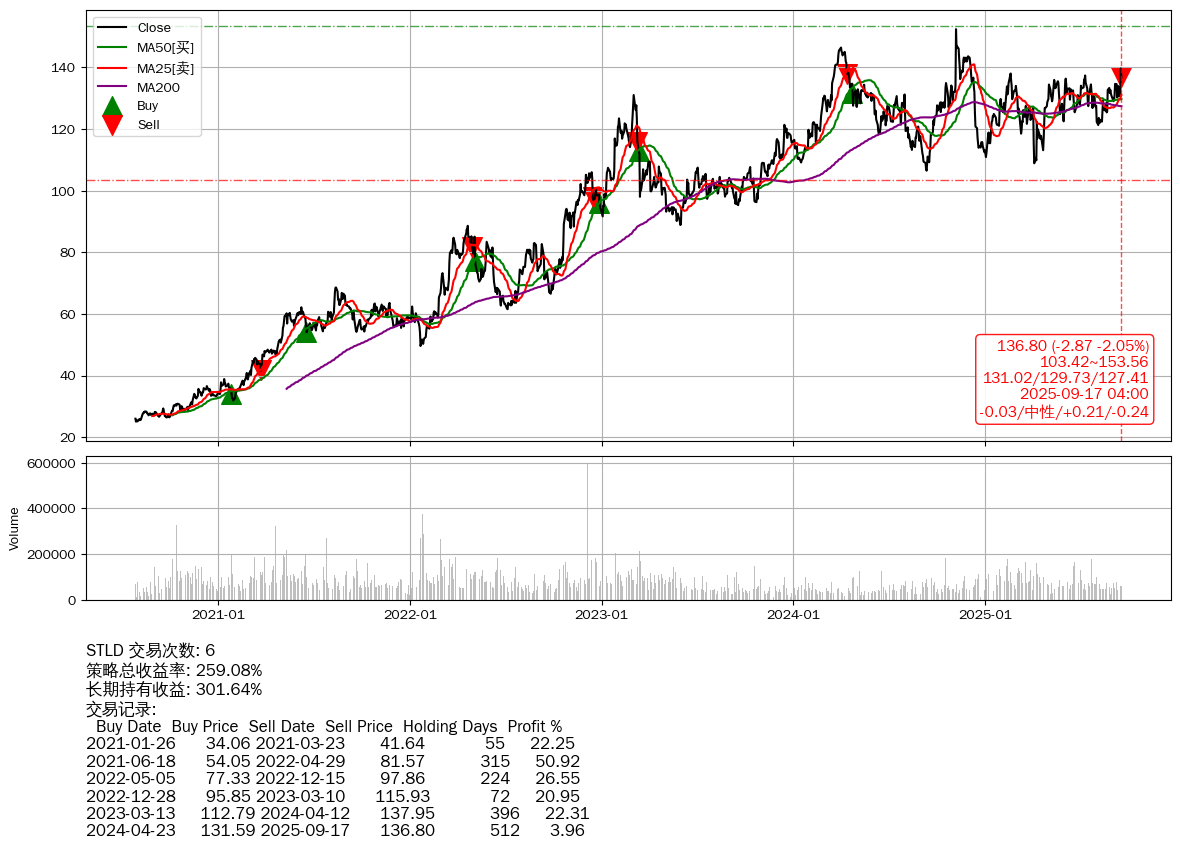Click the red price info box showing 136.80
Image resolution: width=1180 pixels, height=849 pixels.
coord(1064,379)
